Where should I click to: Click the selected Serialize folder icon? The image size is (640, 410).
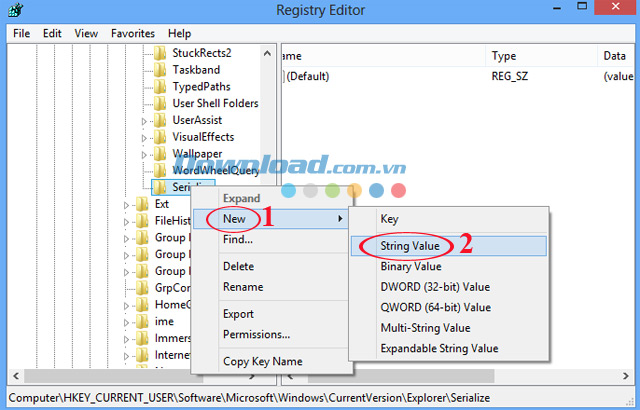click(x=160, y=187)
